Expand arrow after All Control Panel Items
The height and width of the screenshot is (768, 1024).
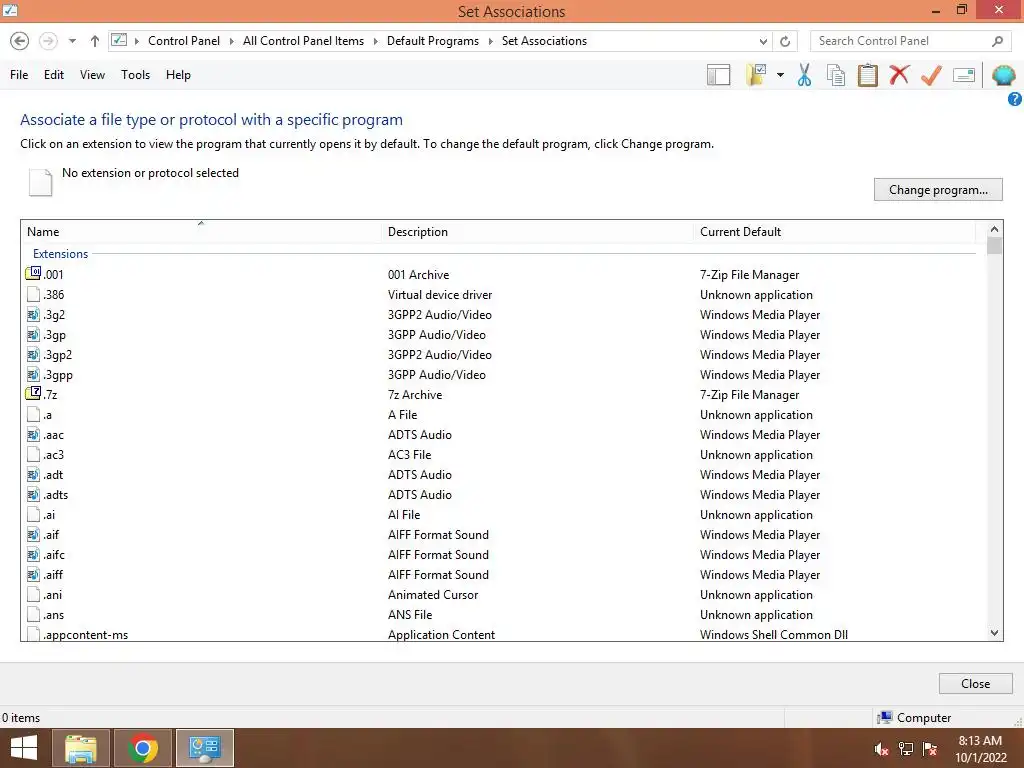376,41
